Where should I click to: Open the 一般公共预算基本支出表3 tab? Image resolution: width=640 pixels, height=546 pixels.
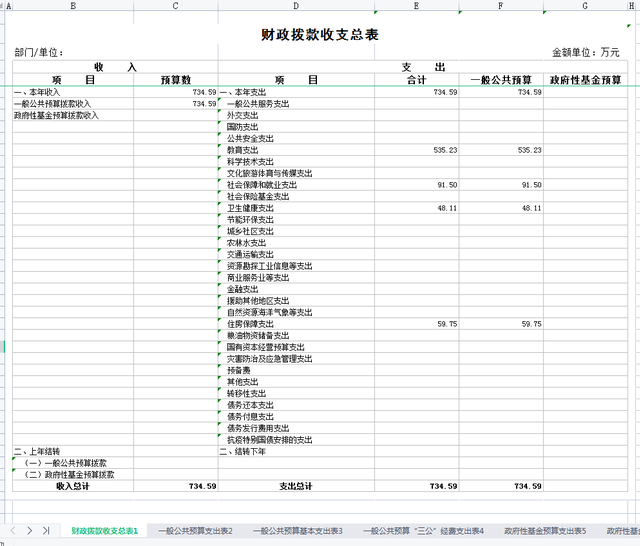point(297,530)
